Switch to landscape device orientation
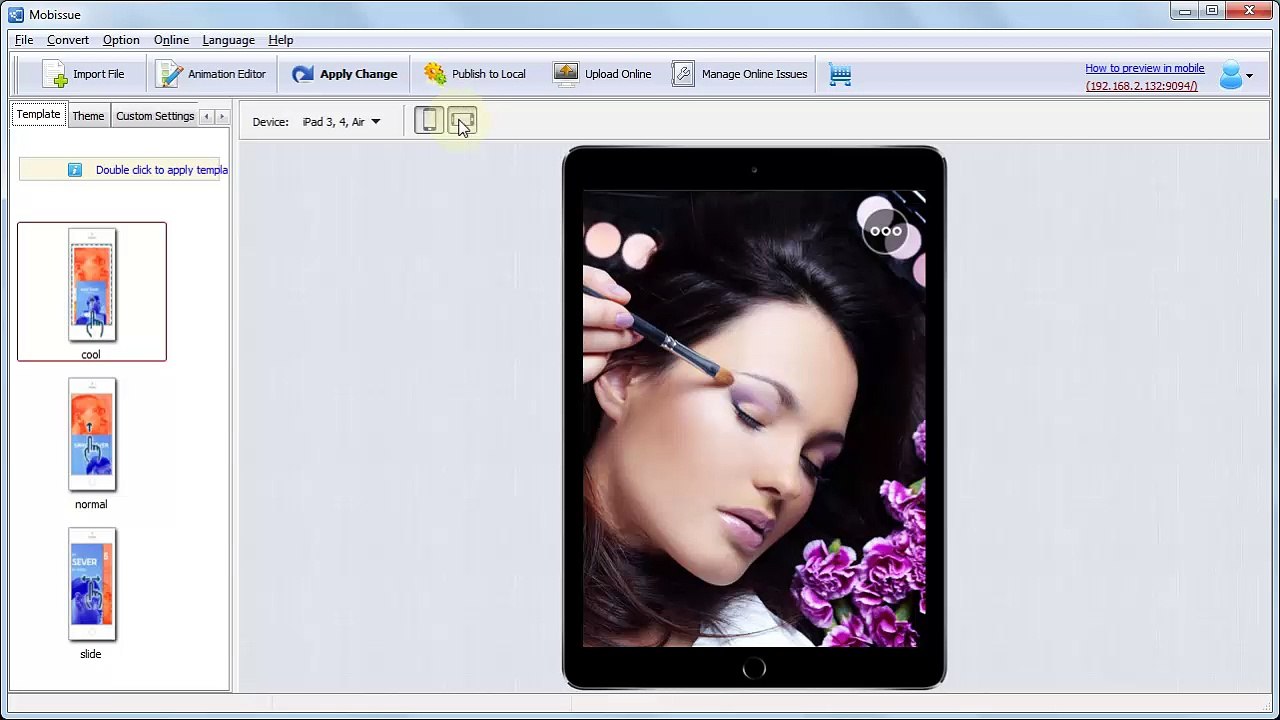This screenshot has width=1280, height=720. 462,121
